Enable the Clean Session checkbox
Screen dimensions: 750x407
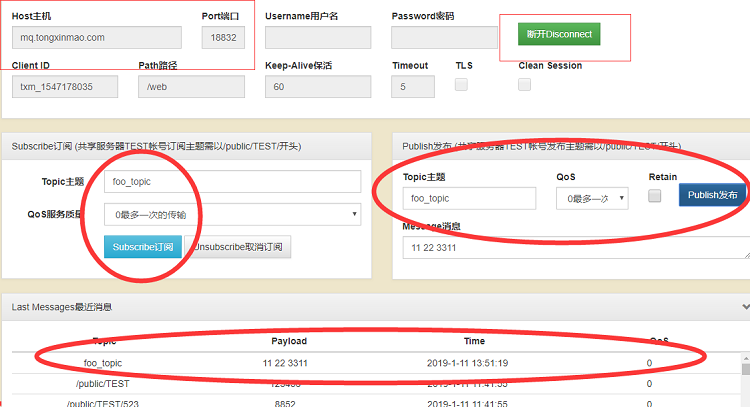(x=524, y=85)
